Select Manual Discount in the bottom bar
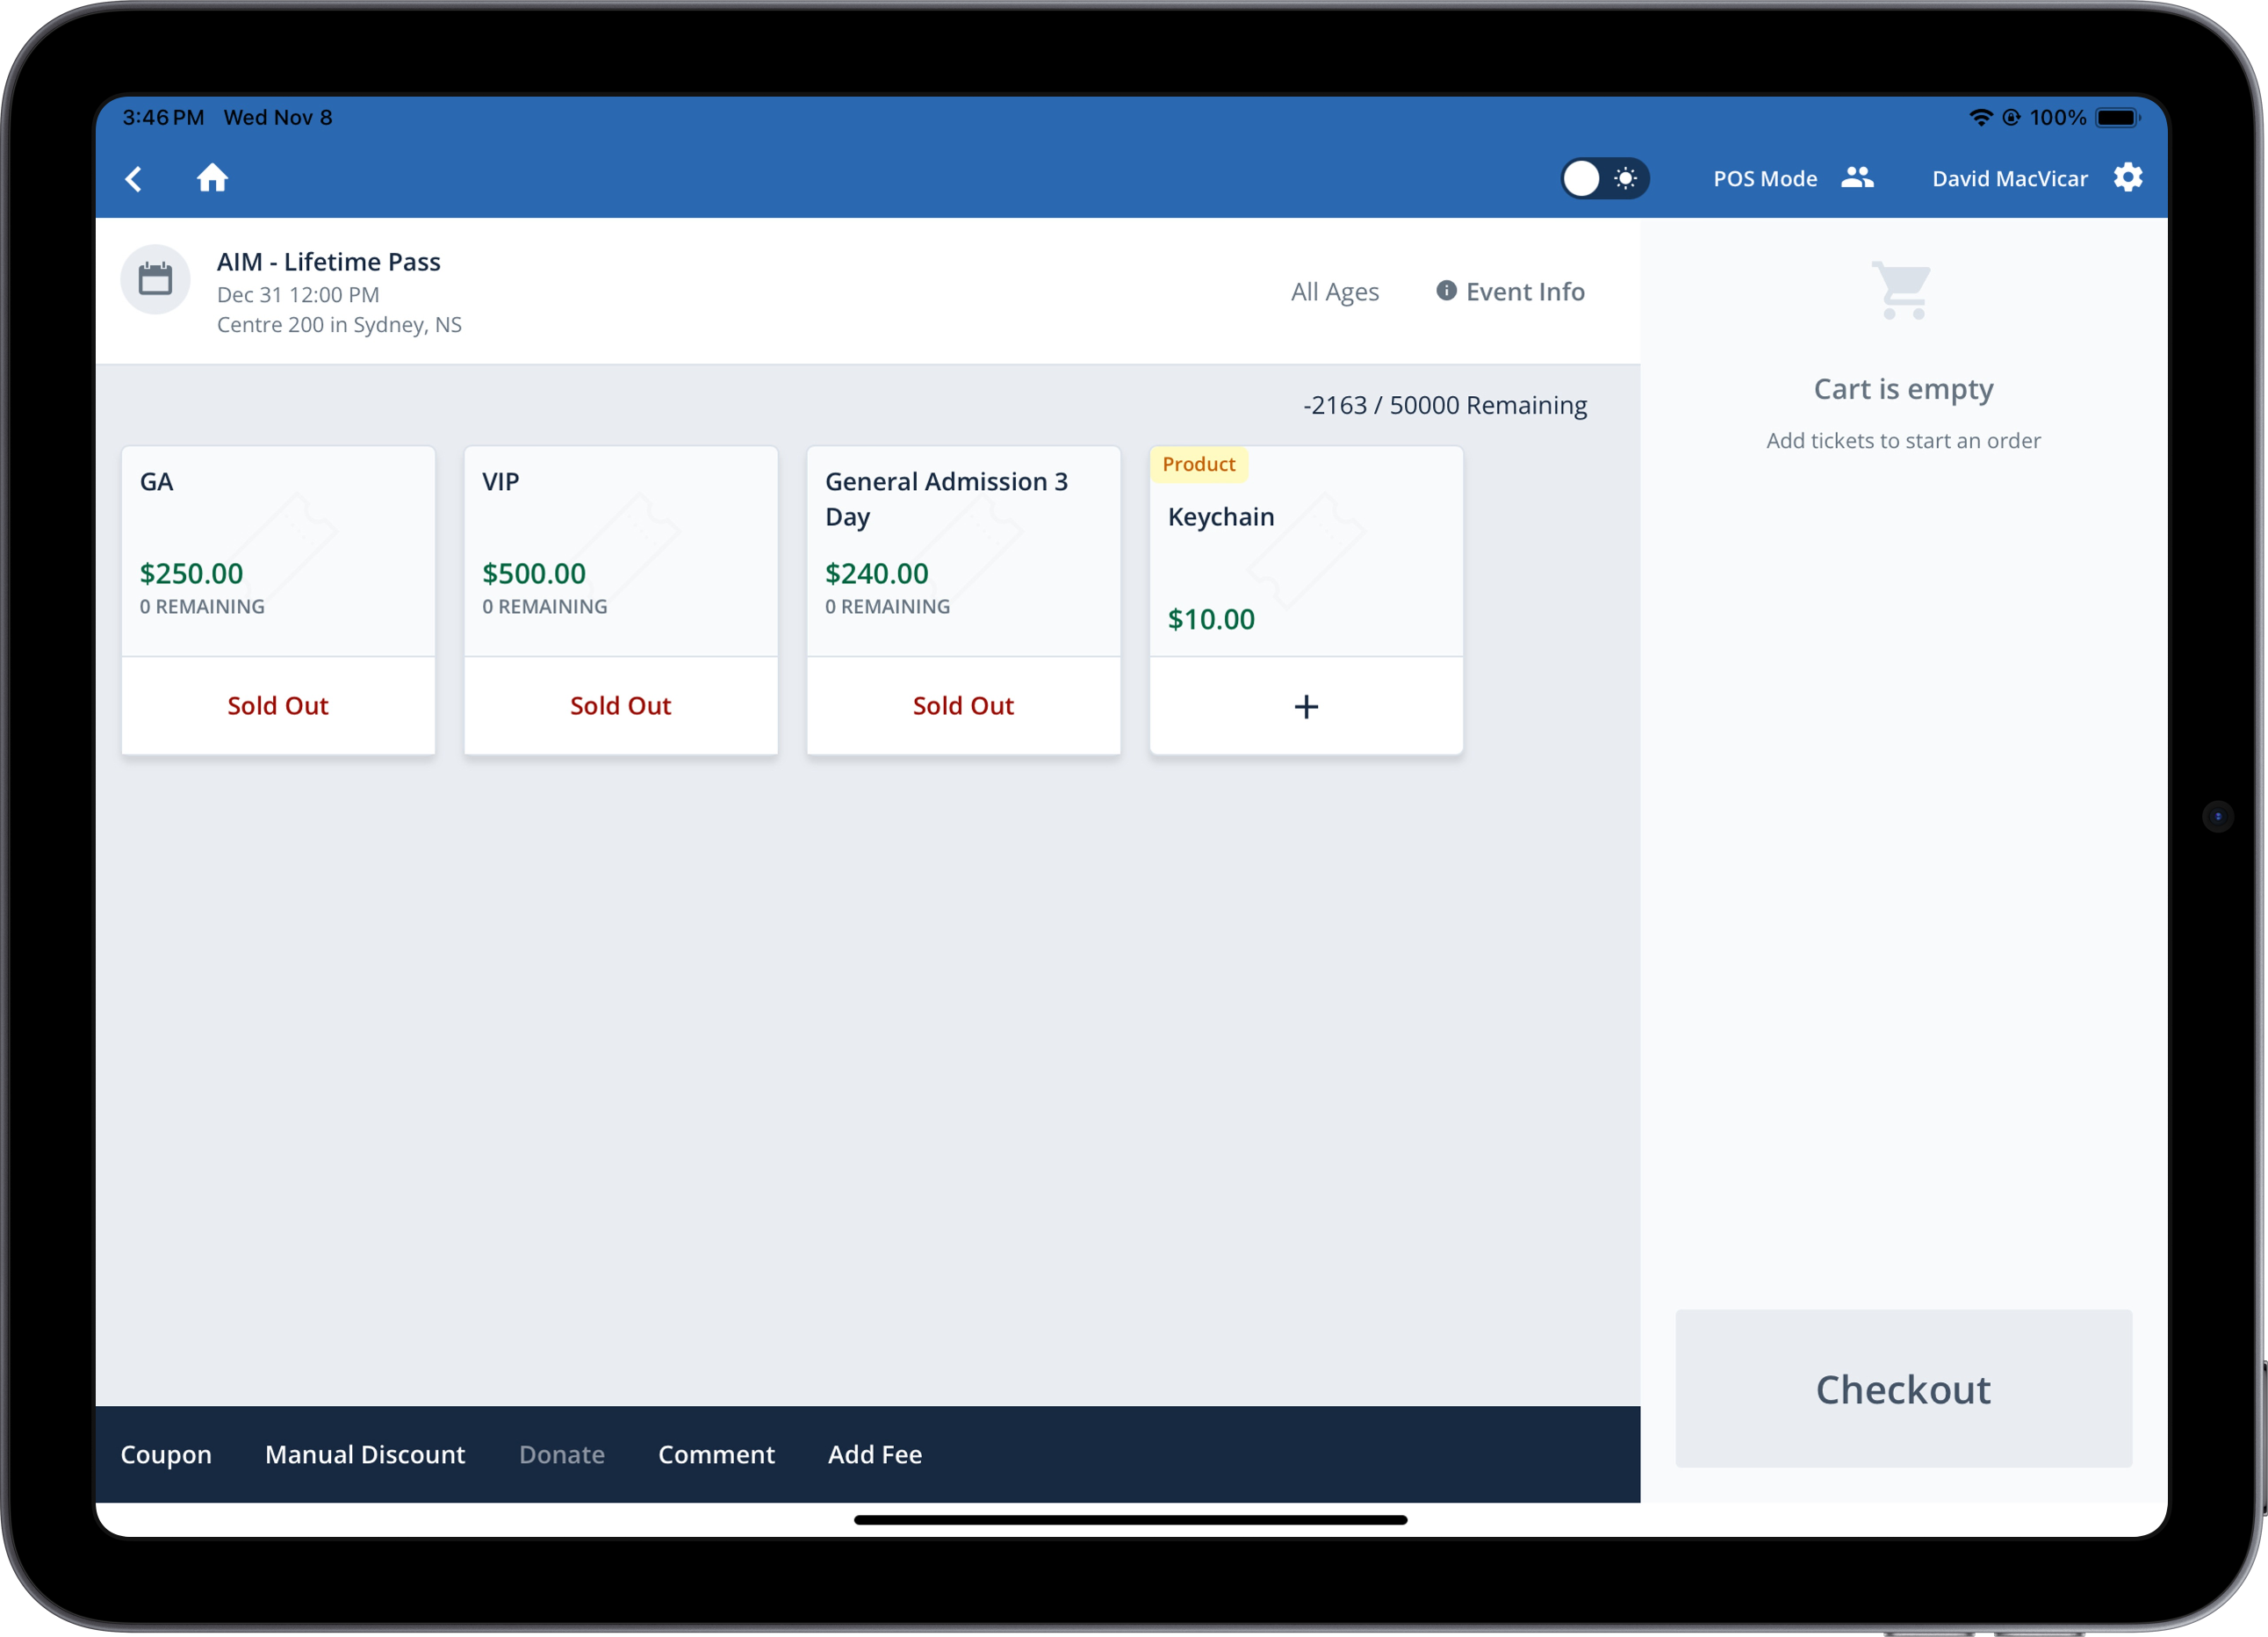2268x1637 pixels. coord(365,1454)
